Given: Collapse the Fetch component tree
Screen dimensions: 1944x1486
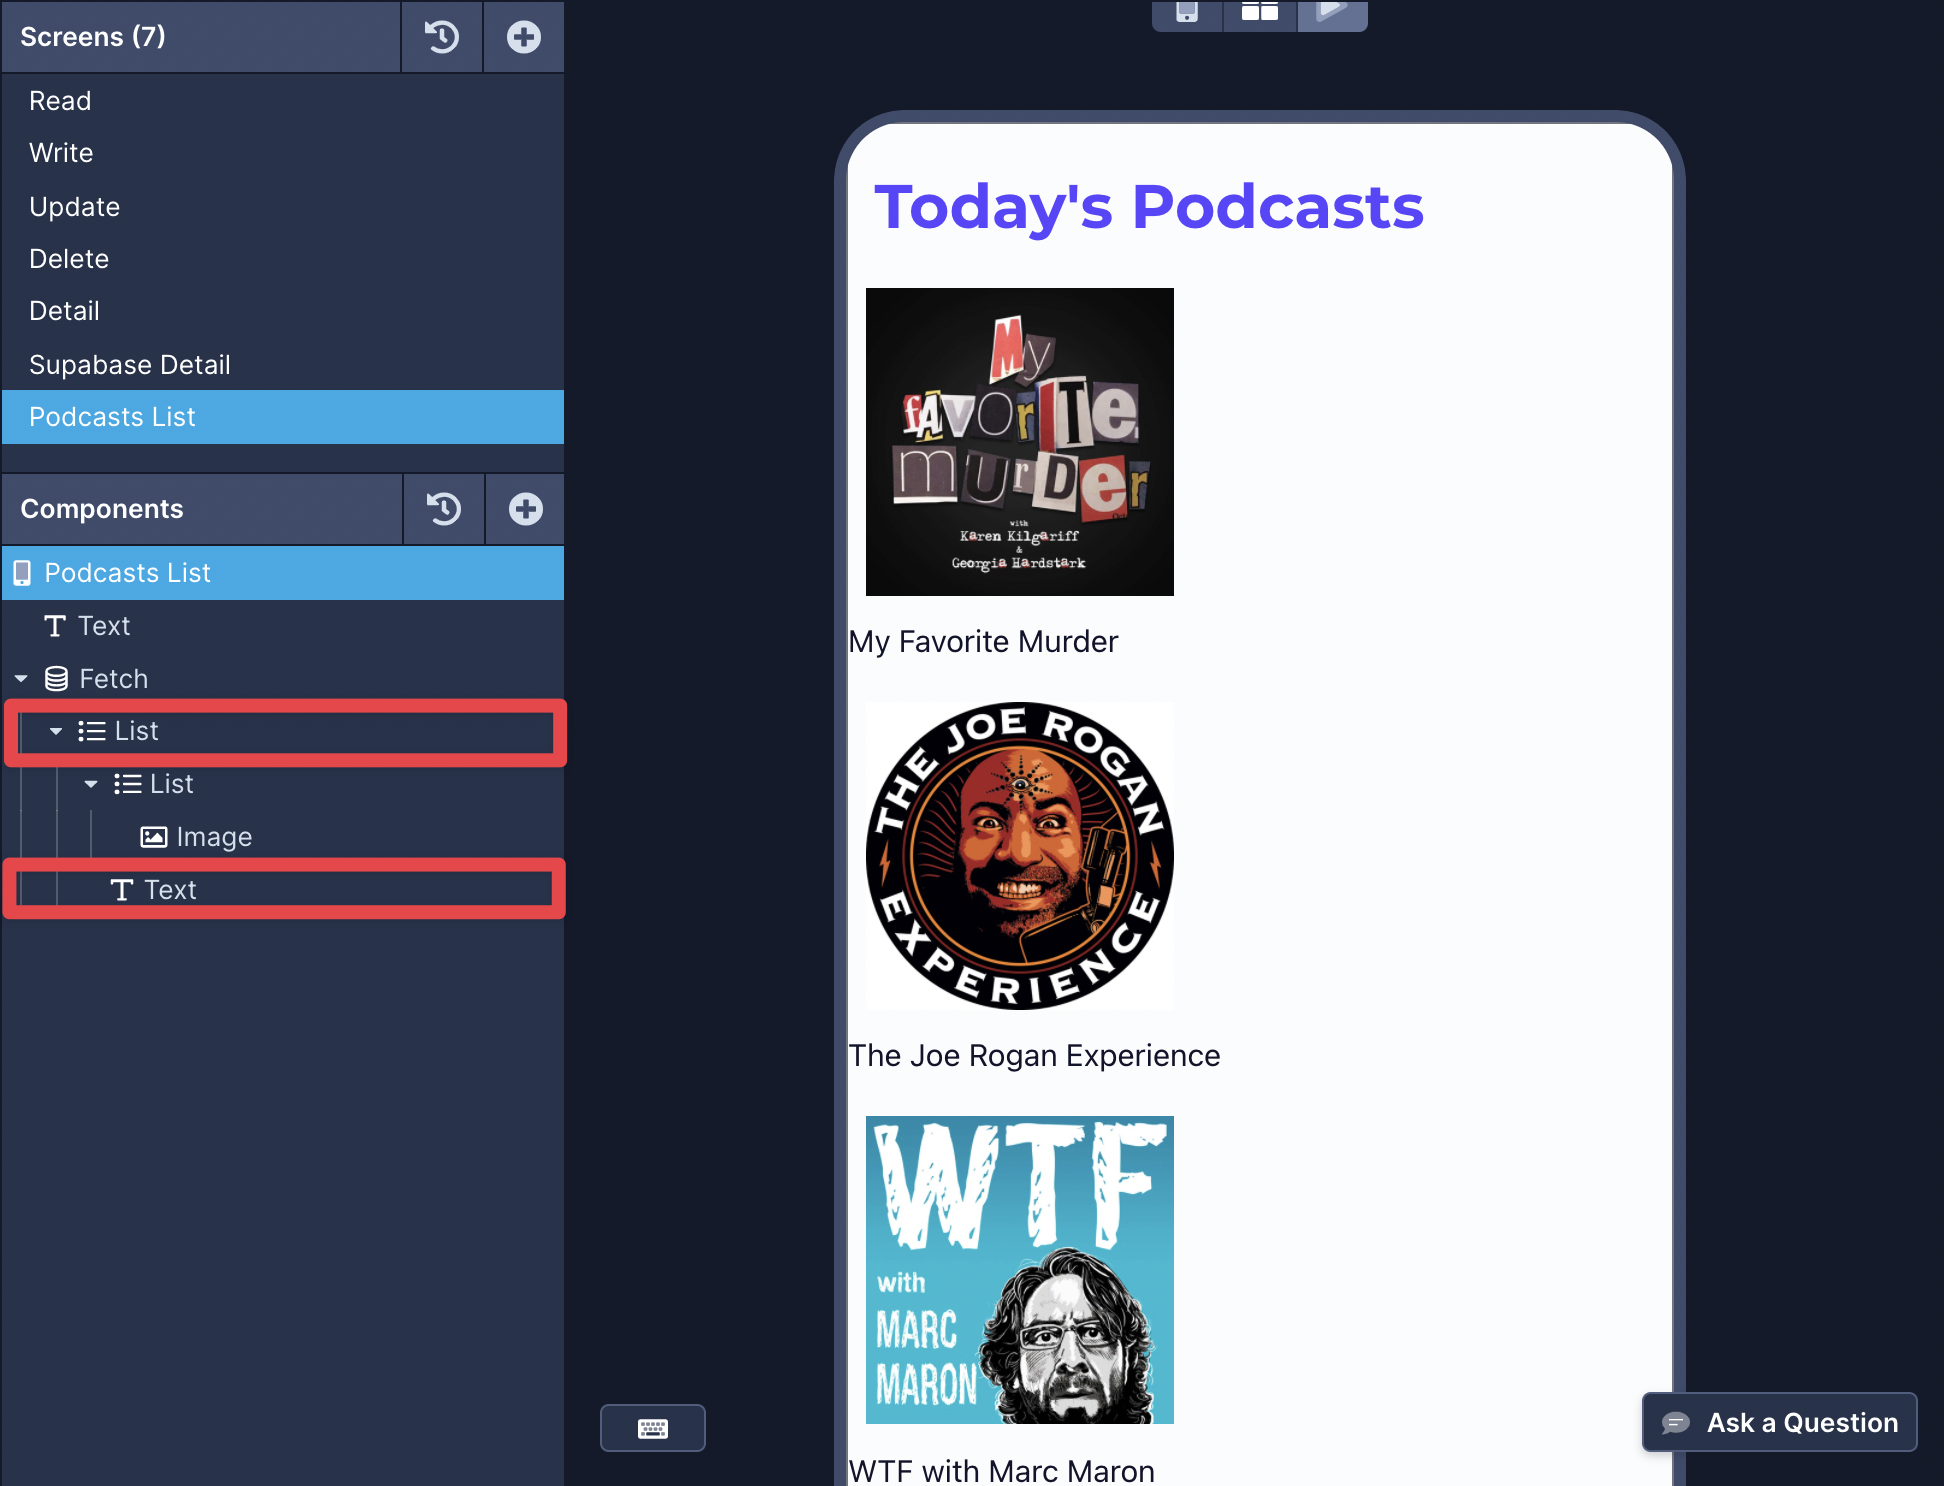Looking at the screenshot, I should point(21,679).
